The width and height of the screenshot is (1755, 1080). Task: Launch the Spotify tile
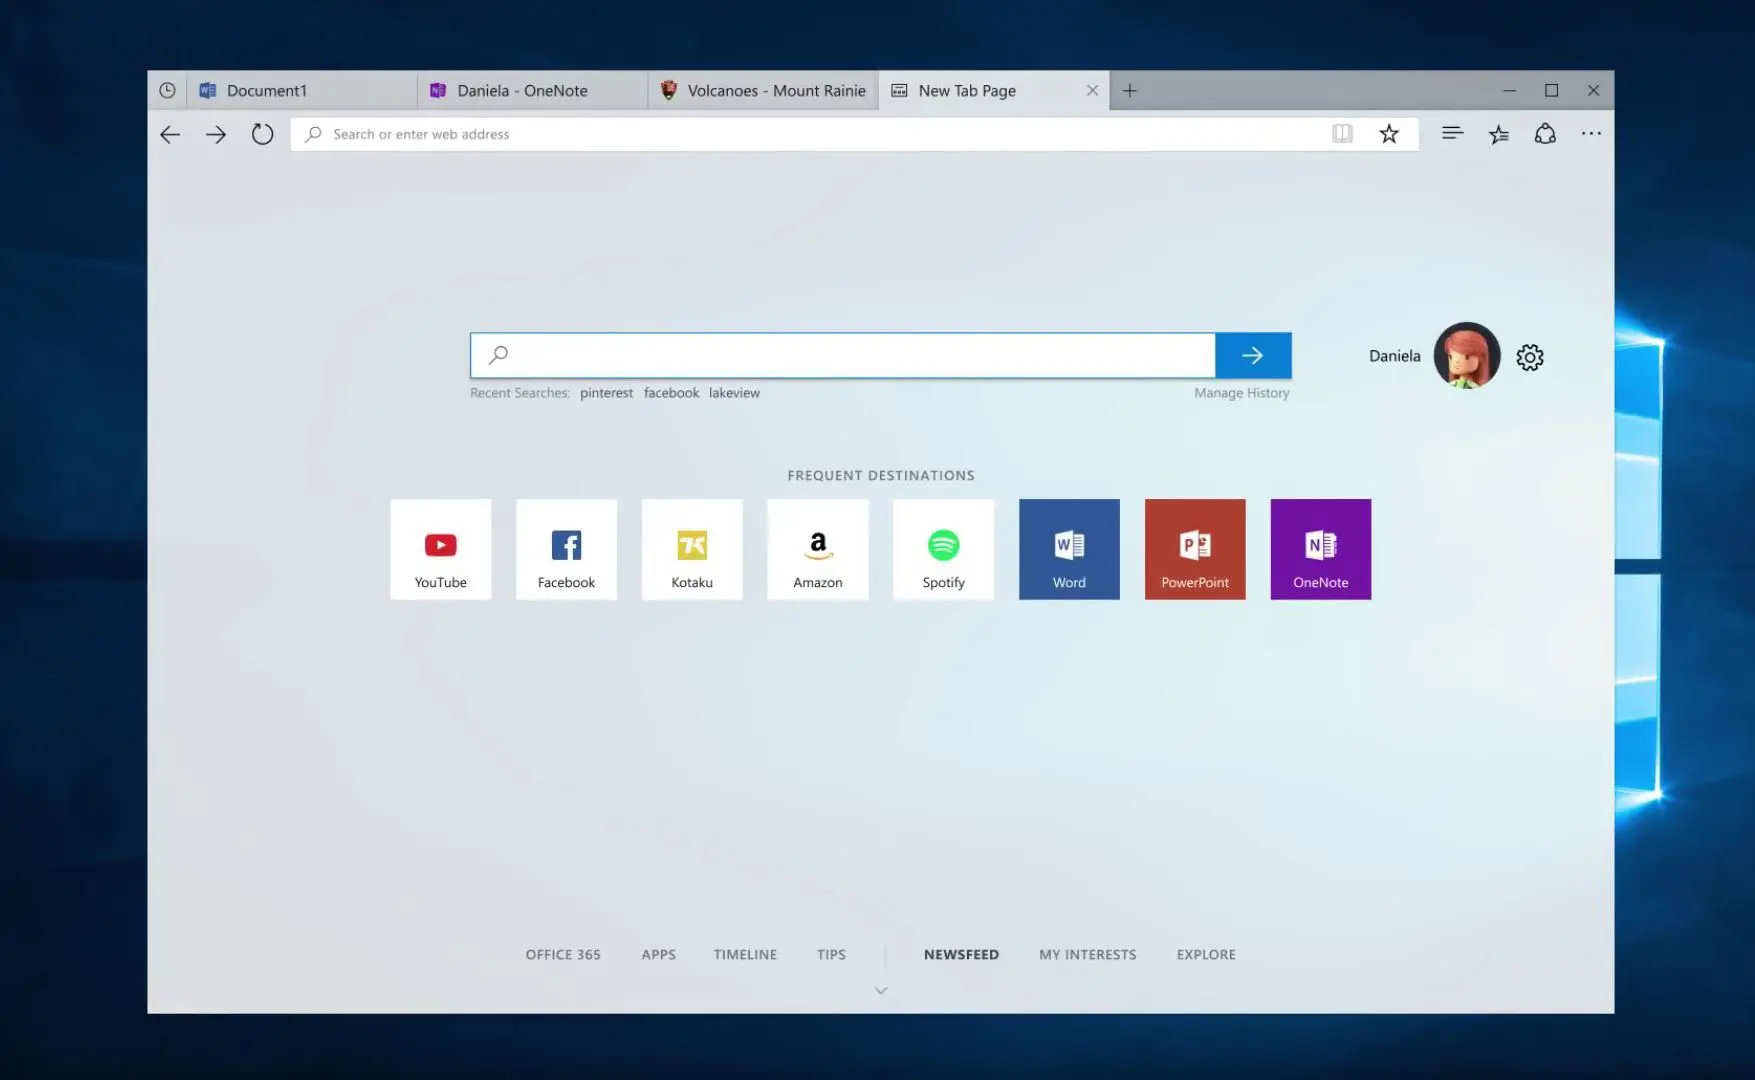pyautogui.click(x=942, y=549)
